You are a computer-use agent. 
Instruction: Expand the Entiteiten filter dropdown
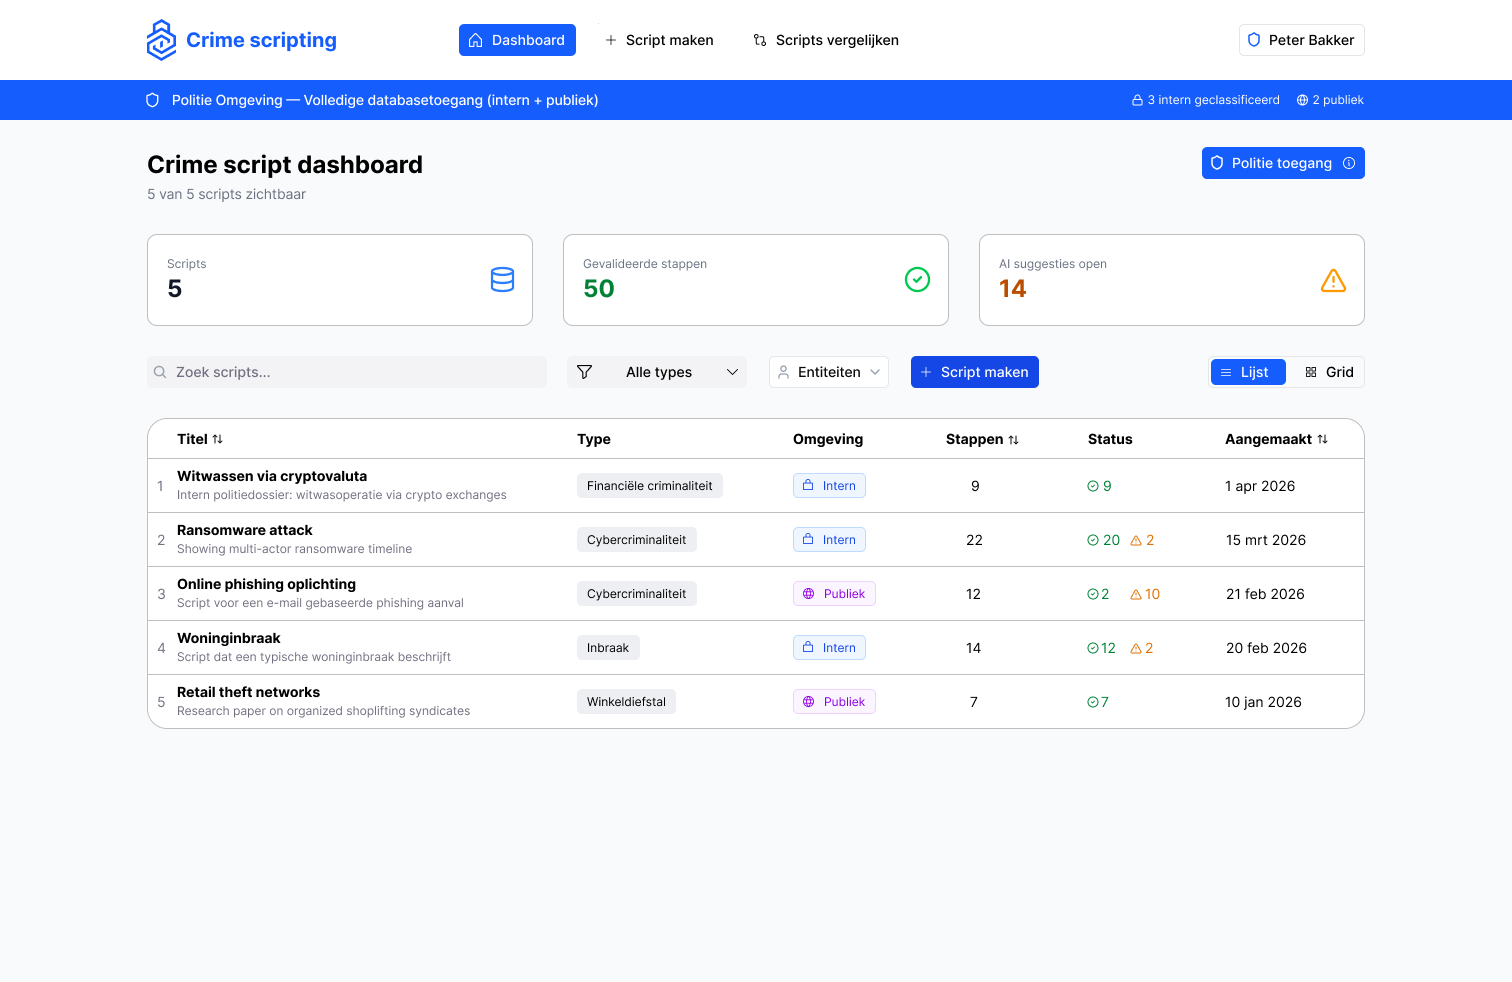click(x=829, y=372)
